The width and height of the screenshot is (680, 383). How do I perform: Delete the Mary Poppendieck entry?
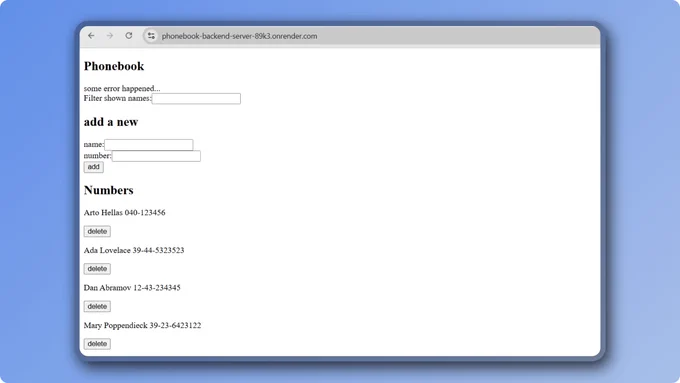click(97, 344)
